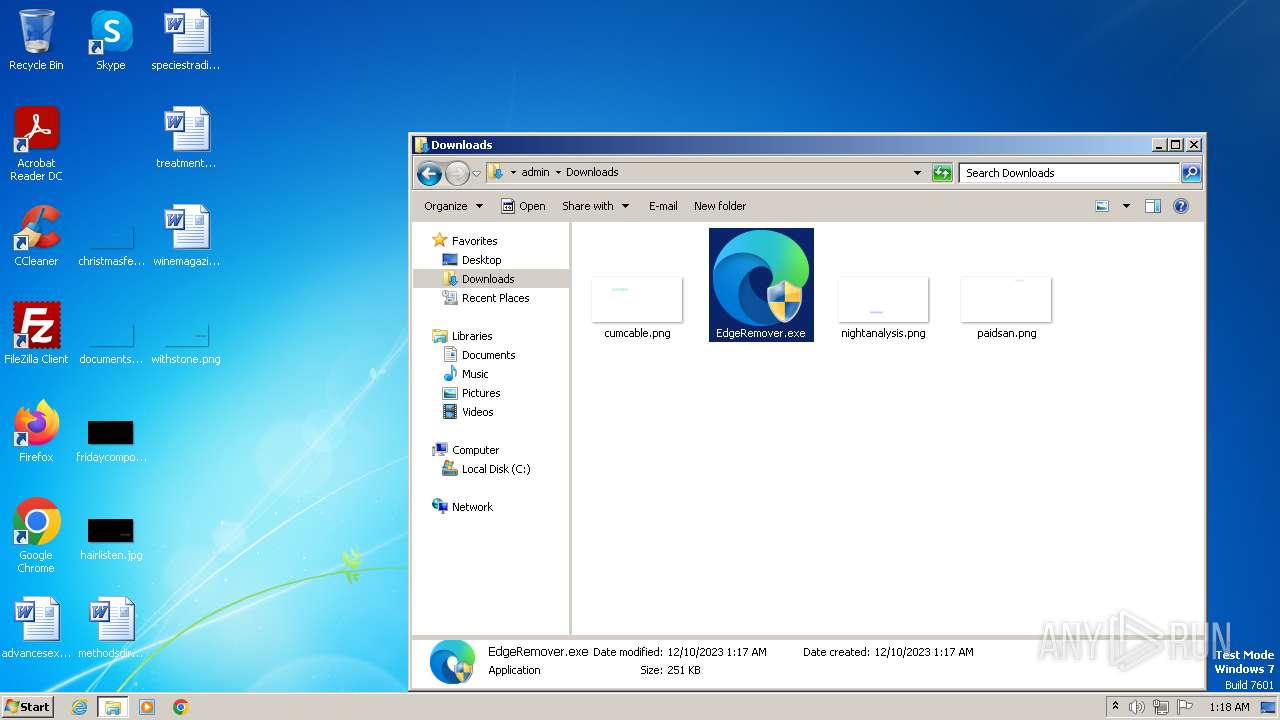Click the Windows Explorer taskbar button
The height and width of the screenshot is (720, 1280).
tap(113, 707)
